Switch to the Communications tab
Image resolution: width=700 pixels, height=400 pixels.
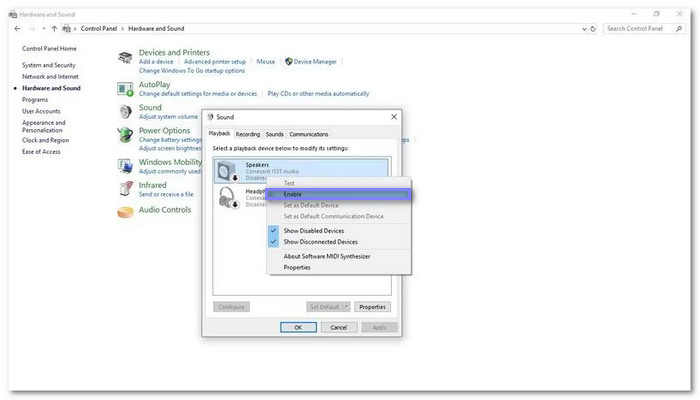click(308, 134)
